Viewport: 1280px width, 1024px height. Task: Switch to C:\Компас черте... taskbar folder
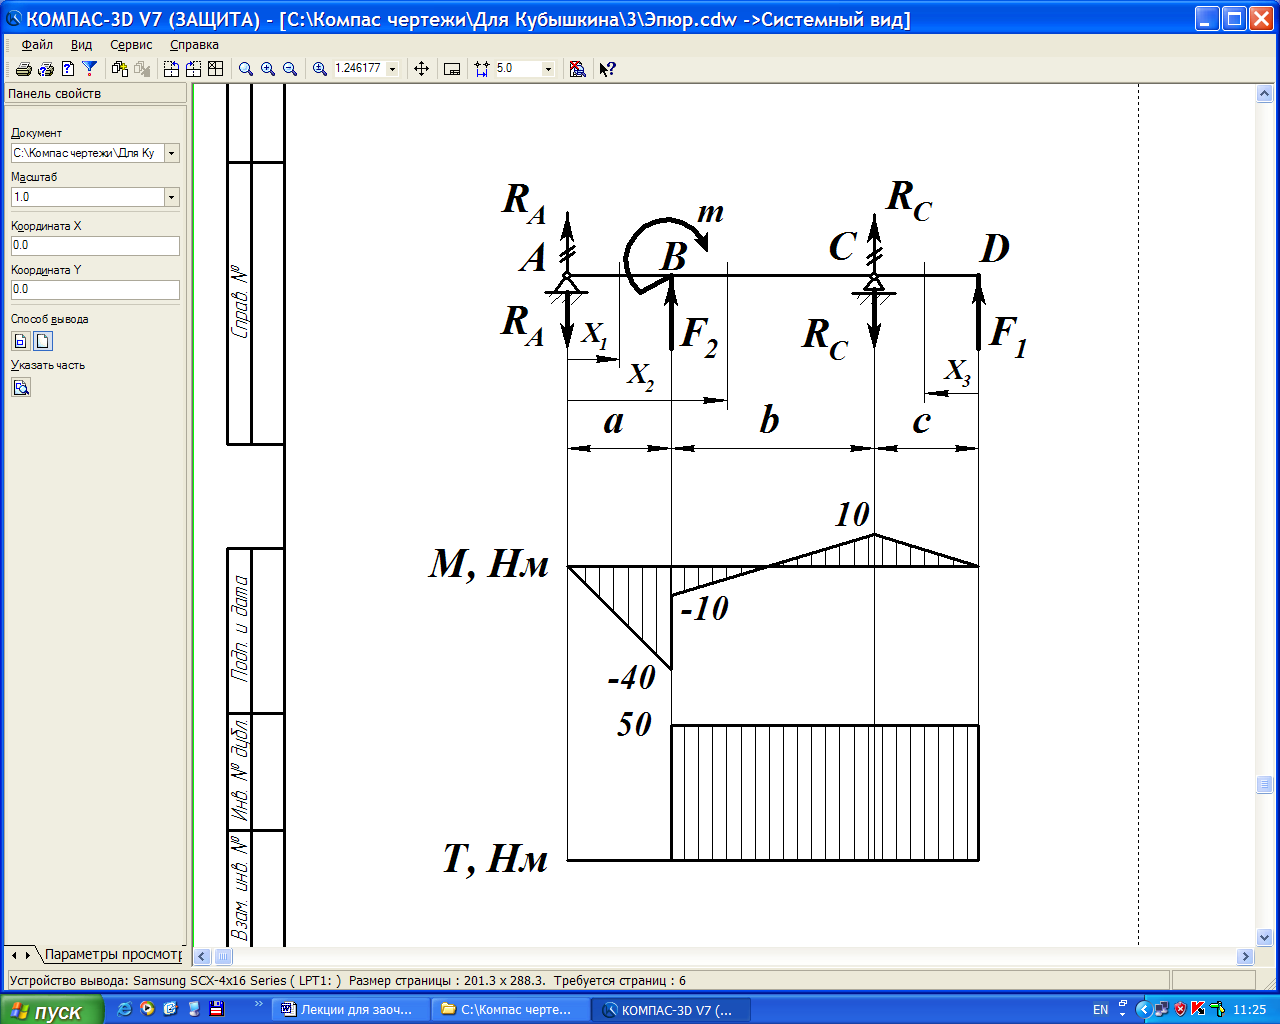coord(511,1010)
